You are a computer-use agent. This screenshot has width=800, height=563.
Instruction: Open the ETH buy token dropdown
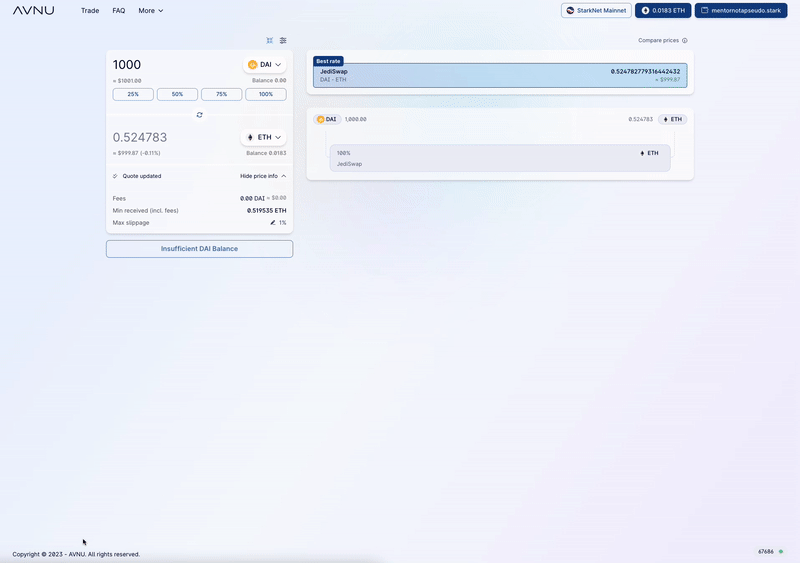(x=263, y=137)
